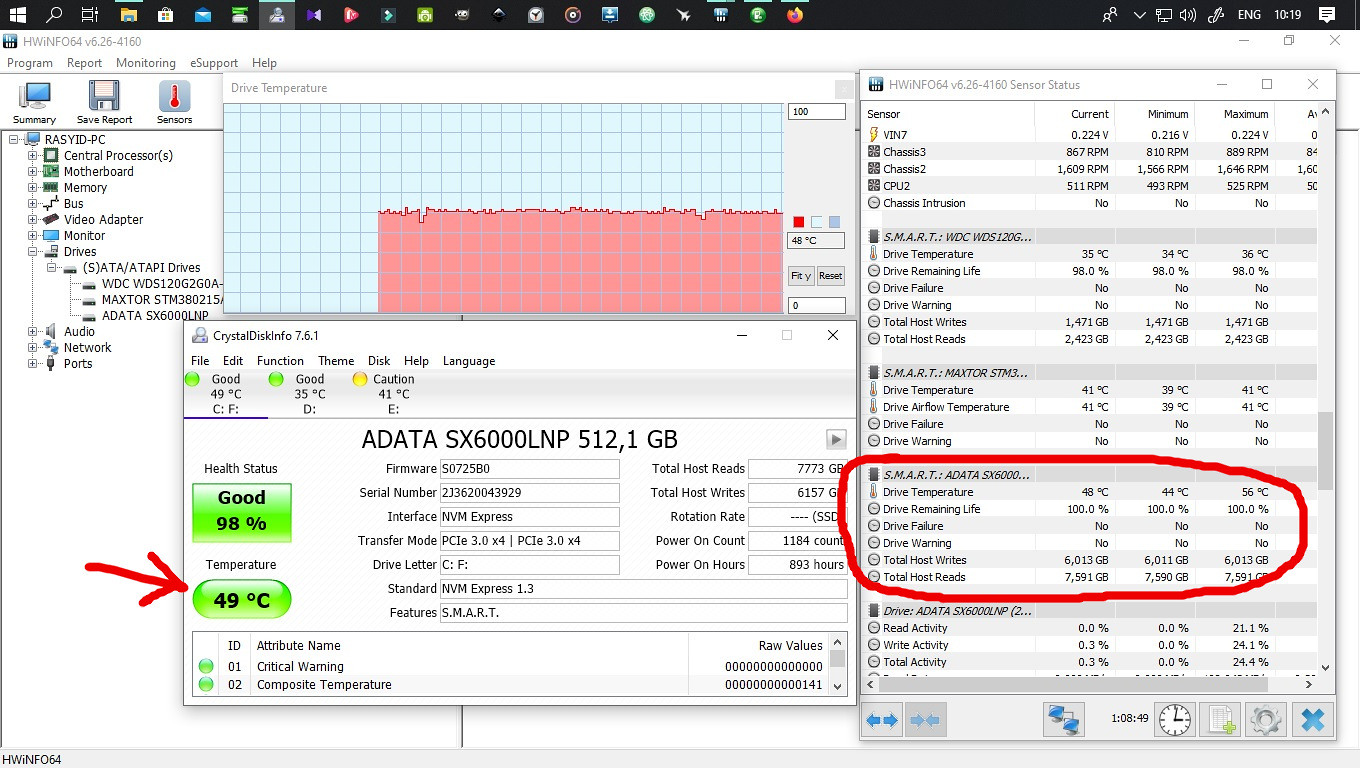Open the eSupport menu

click(x=214, y=62)
